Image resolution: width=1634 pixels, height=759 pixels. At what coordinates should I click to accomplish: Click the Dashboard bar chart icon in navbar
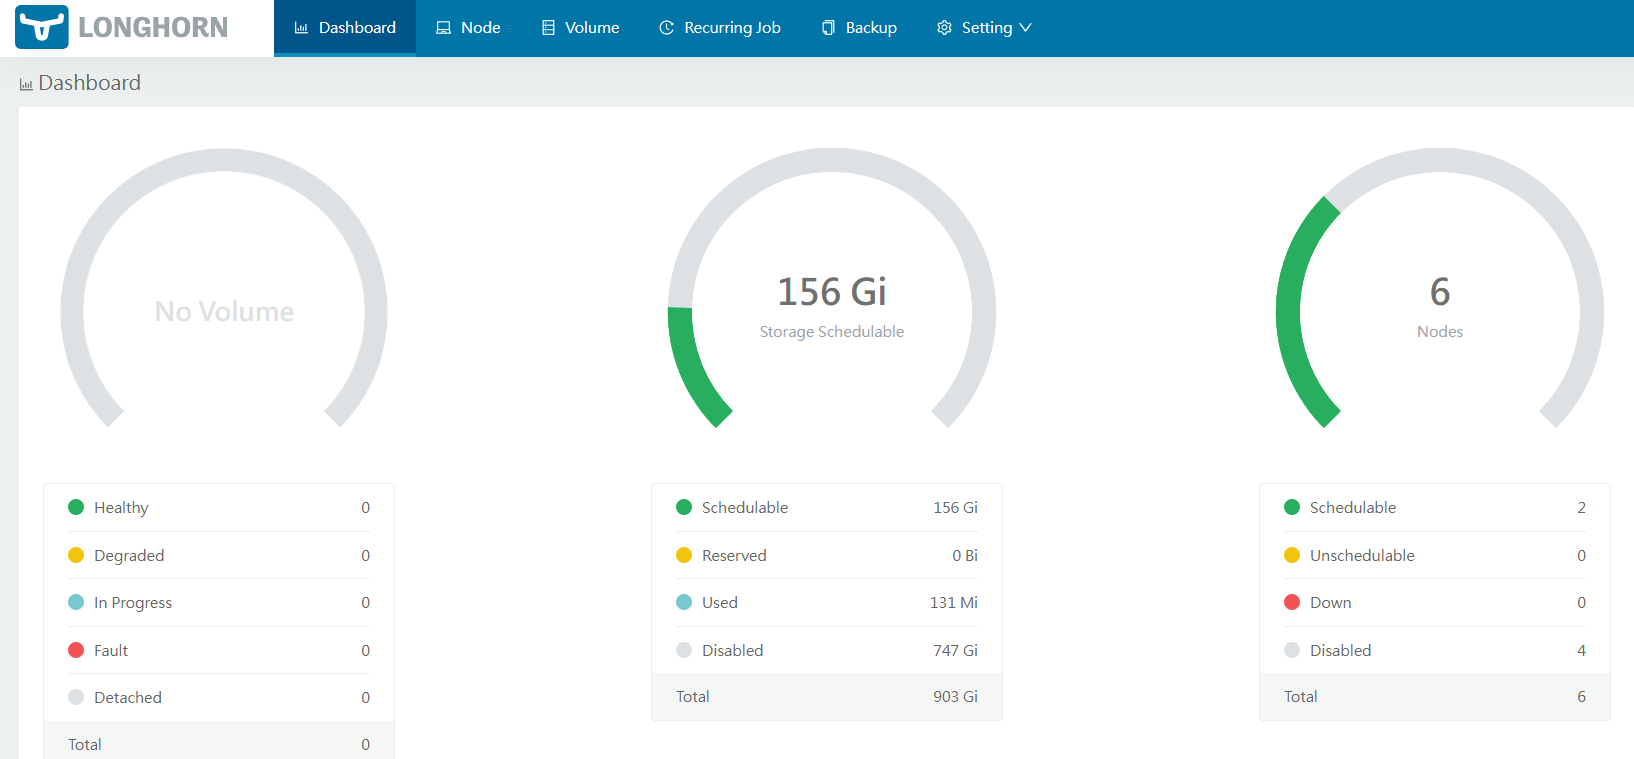301,28
